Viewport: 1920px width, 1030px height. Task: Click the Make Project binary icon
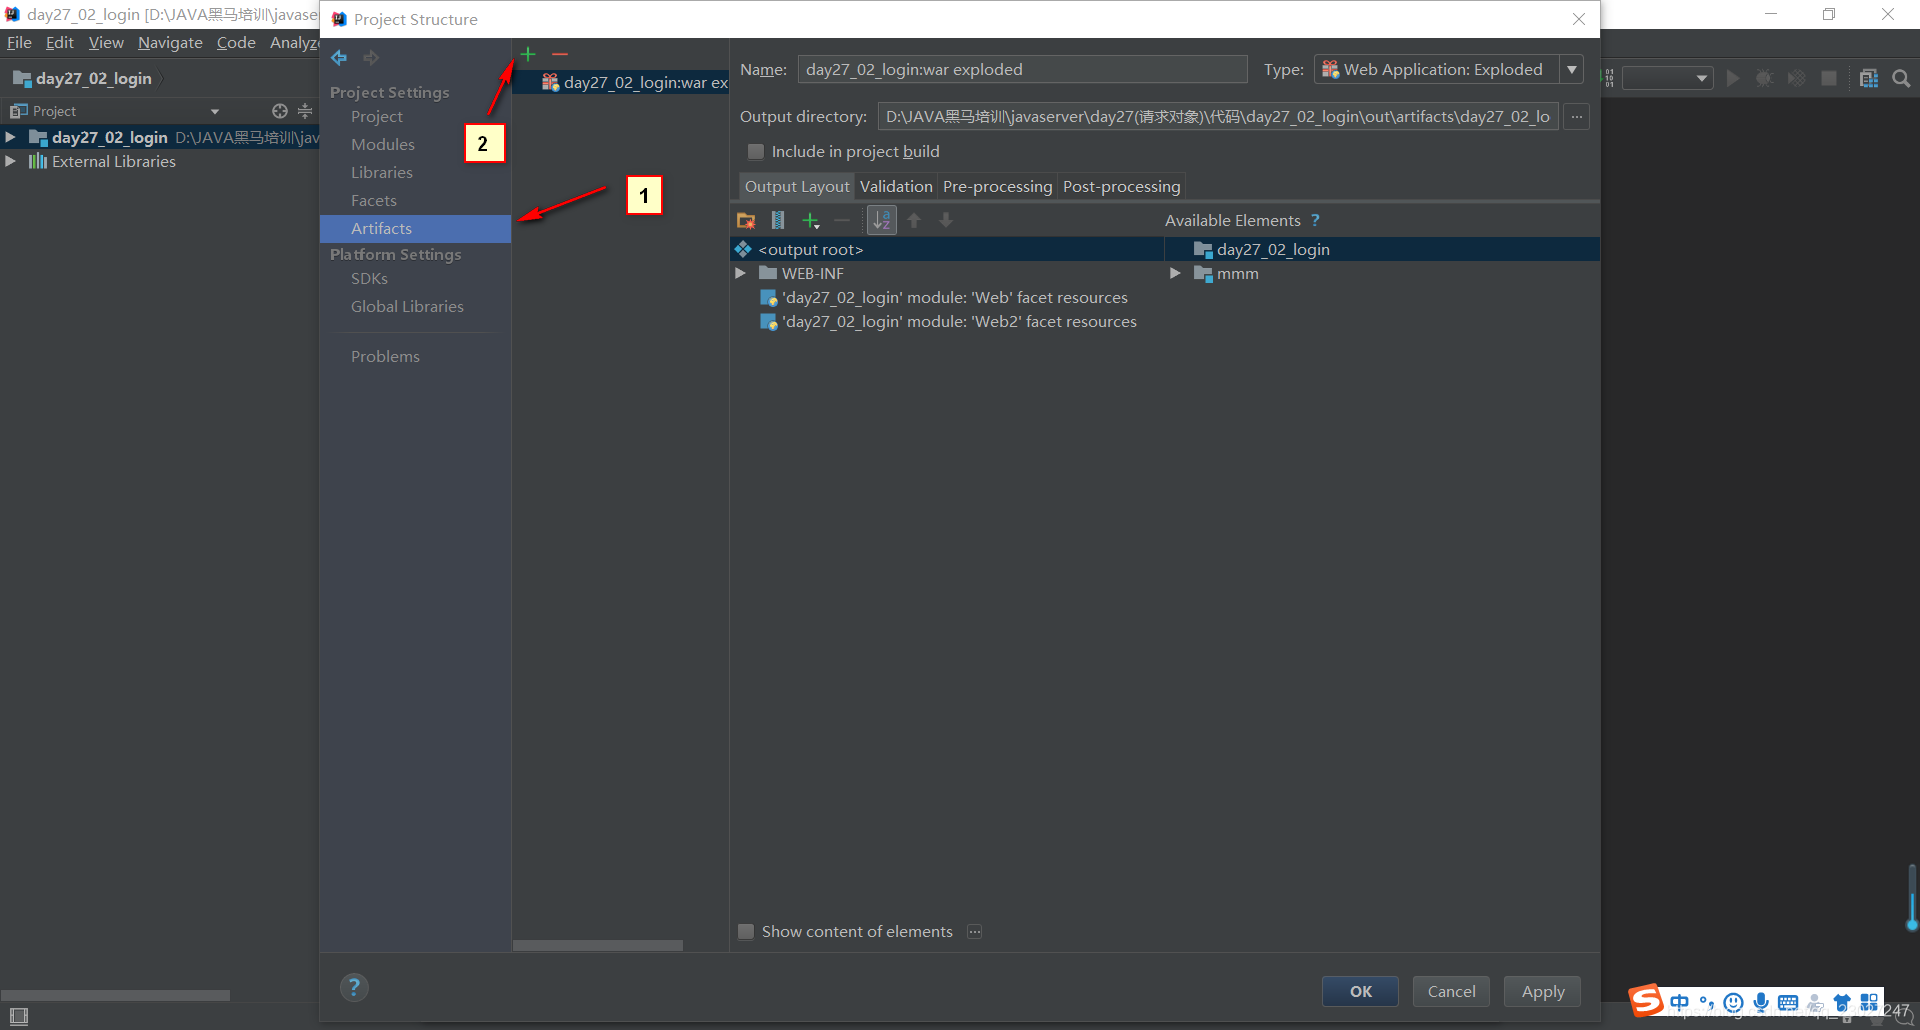click(x=1609, y=78)
